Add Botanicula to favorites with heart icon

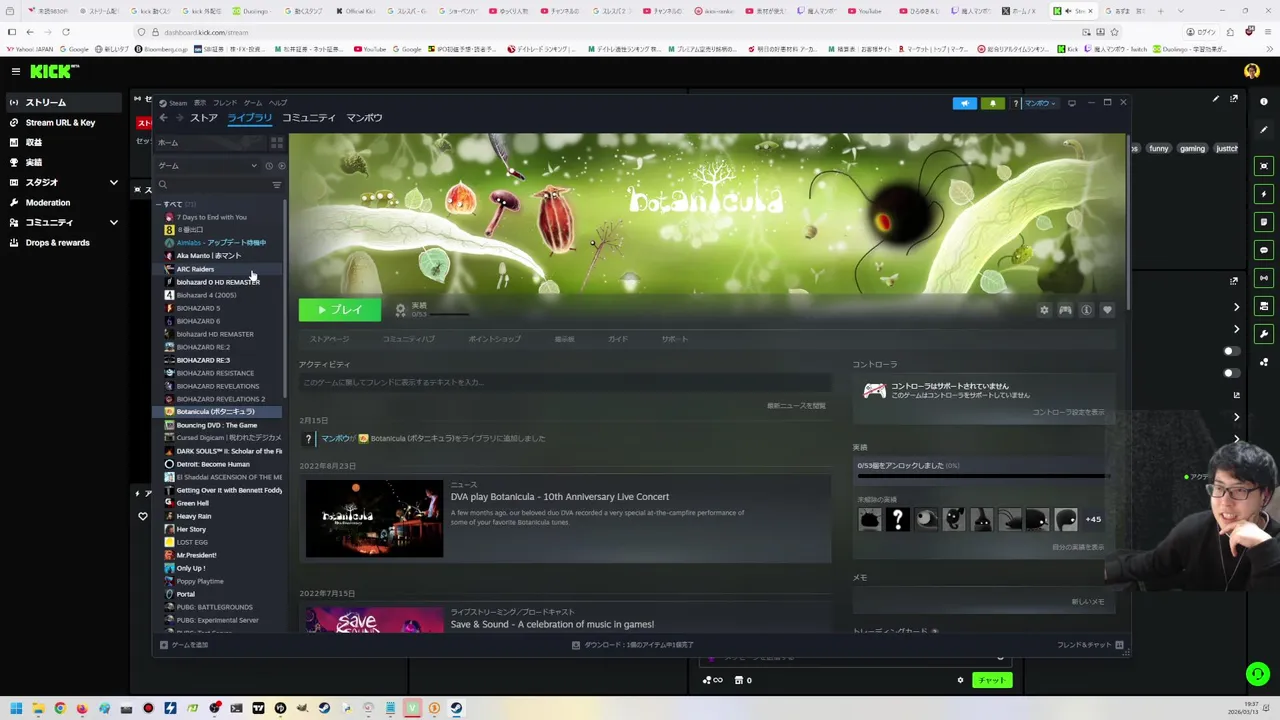point(1107,310)
